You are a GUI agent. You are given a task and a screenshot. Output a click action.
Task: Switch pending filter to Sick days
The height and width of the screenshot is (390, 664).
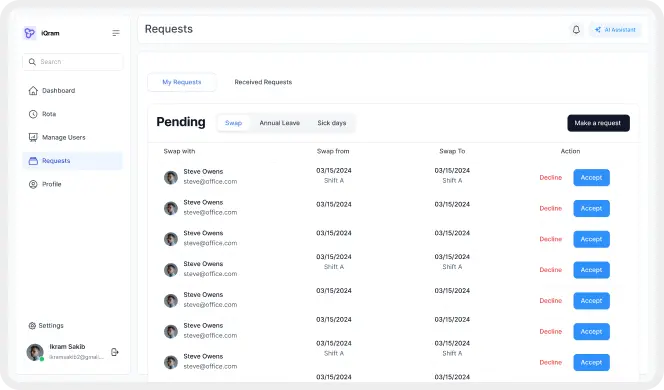tap(332, 123)
